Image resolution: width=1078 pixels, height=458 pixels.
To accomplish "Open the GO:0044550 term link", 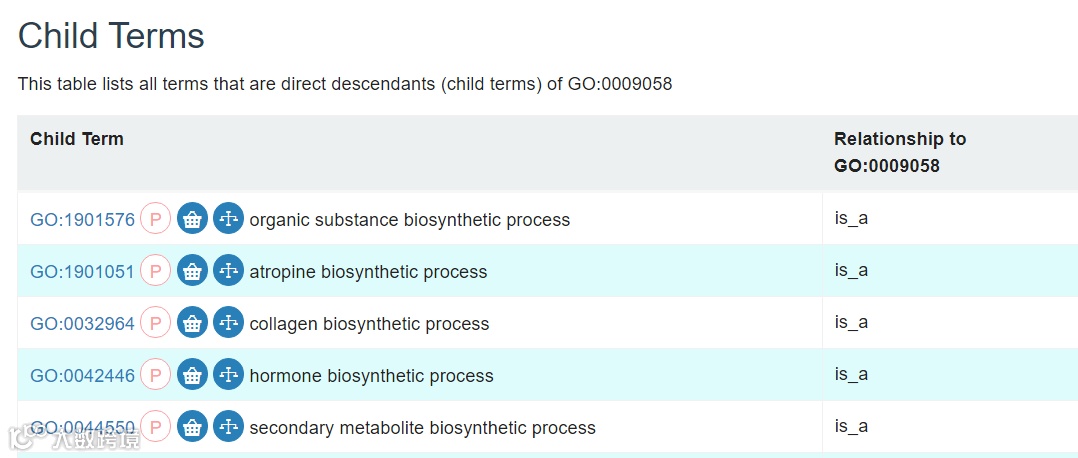I will (x=82, y=428).
